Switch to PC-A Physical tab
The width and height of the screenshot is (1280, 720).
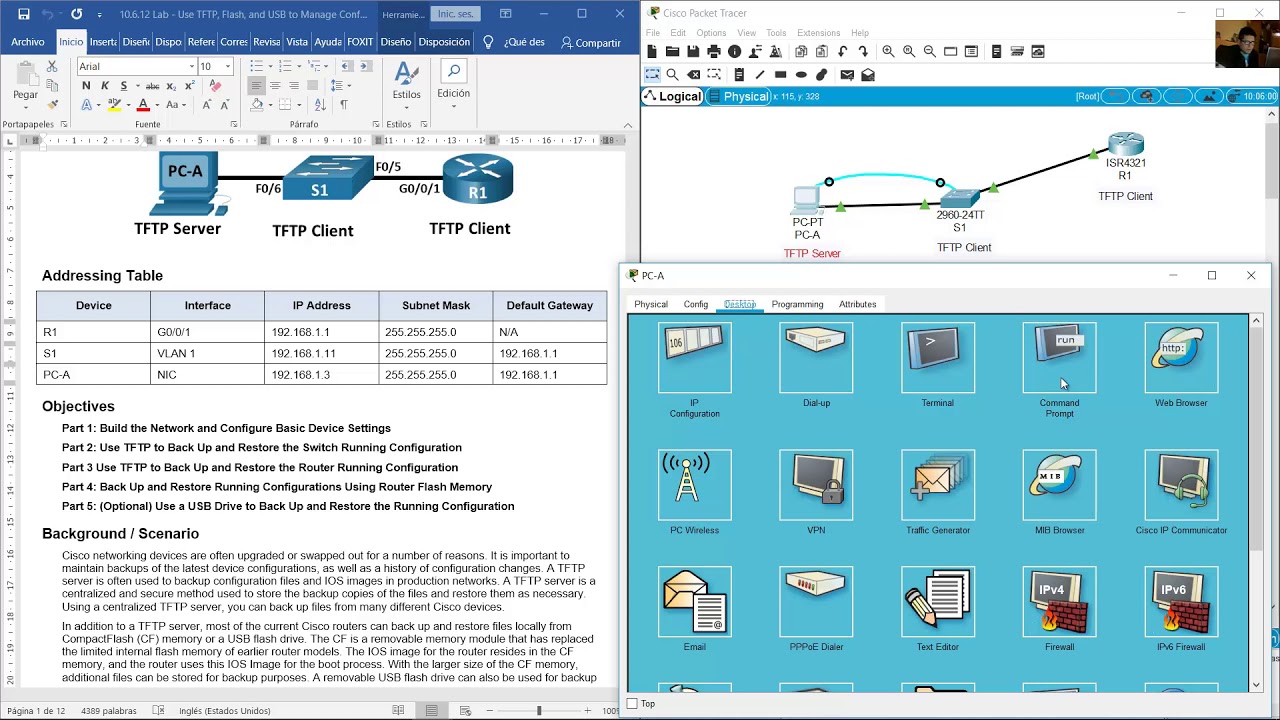651,304
